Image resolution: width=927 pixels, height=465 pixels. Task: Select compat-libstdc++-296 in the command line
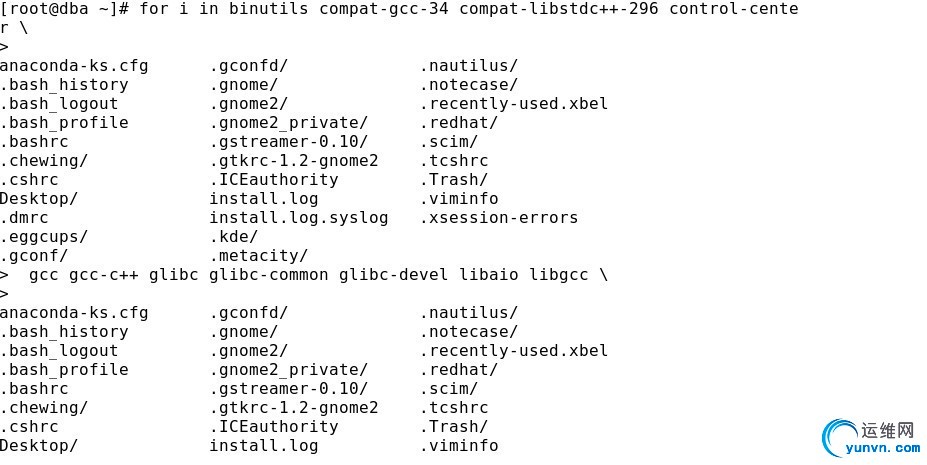pyautogui.click(x=559, y=9)
